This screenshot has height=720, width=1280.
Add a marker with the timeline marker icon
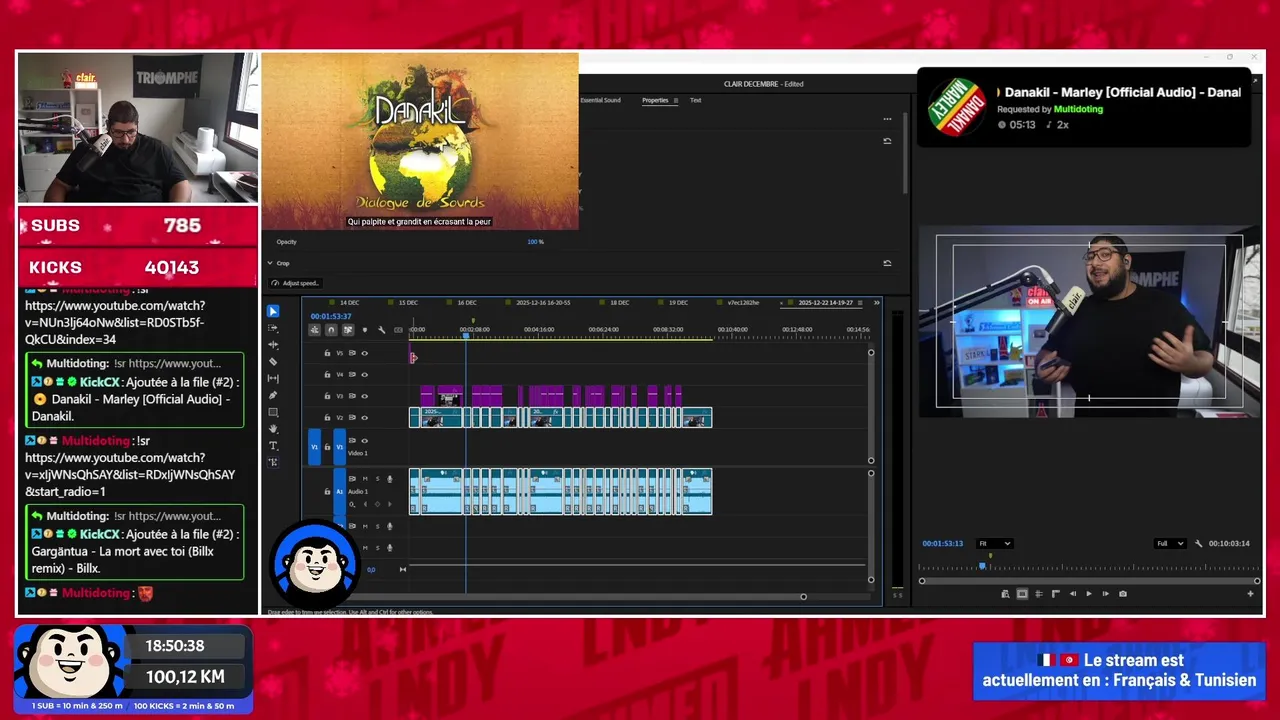[x=364, y=330]
